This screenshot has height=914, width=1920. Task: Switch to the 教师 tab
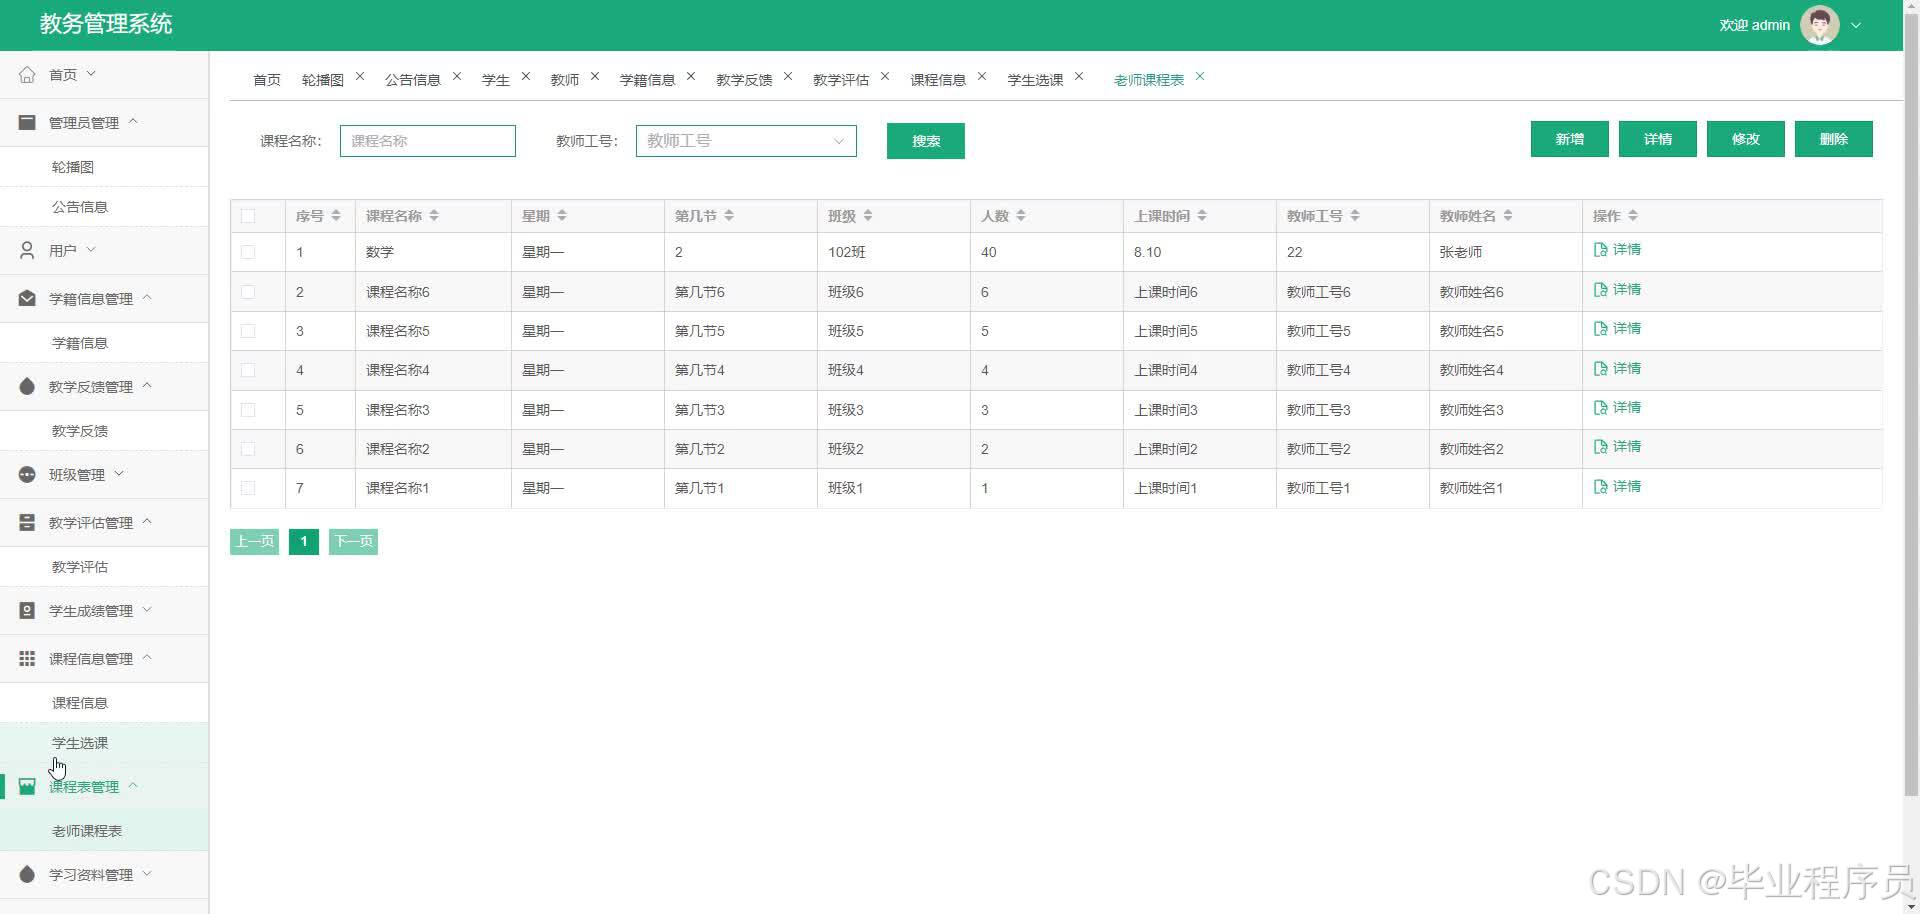[x=565, y=80]
